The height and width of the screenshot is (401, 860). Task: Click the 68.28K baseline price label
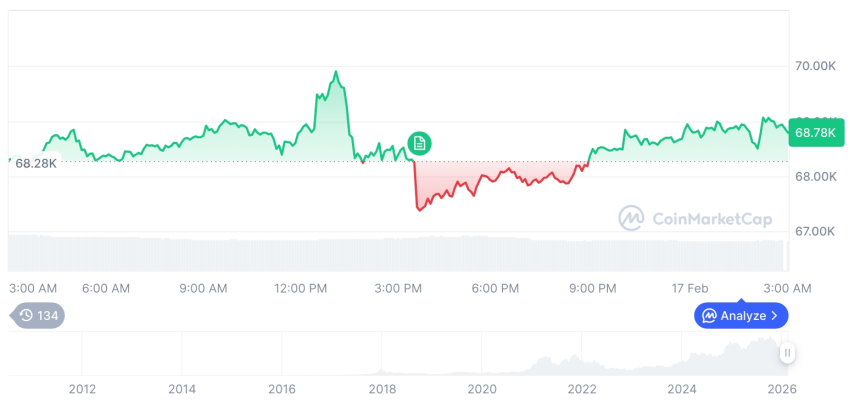[36, 162]
